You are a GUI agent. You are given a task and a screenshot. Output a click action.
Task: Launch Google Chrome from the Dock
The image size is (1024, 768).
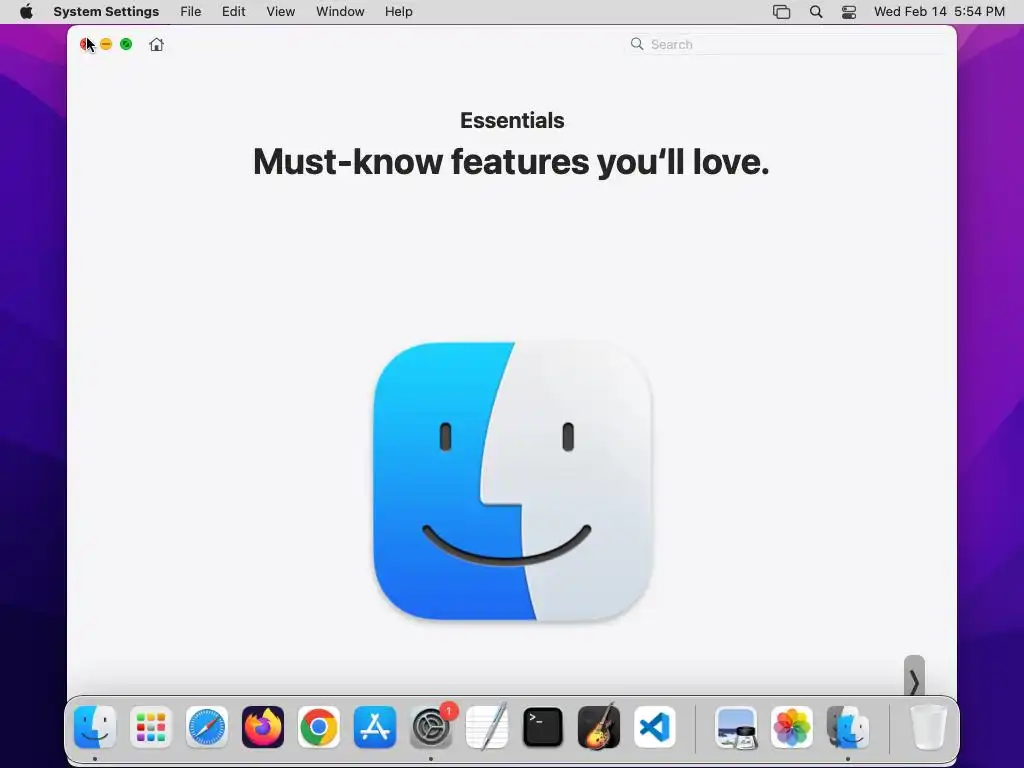[319, 727]
